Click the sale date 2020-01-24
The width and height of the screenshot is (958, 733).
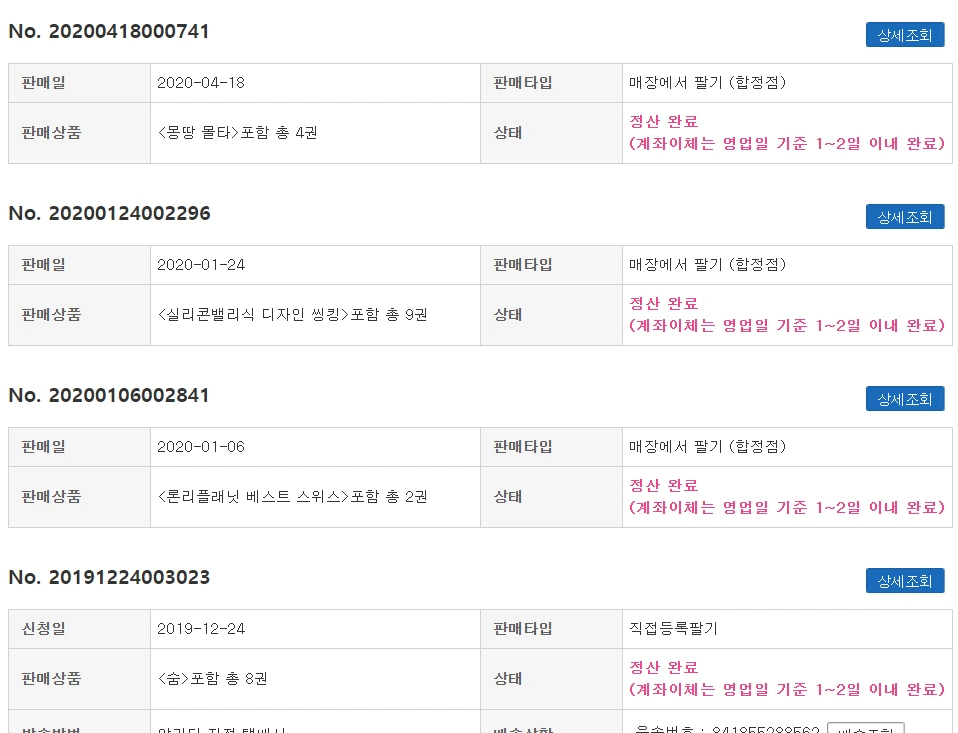pyautogui.click(x=201, y=264)
